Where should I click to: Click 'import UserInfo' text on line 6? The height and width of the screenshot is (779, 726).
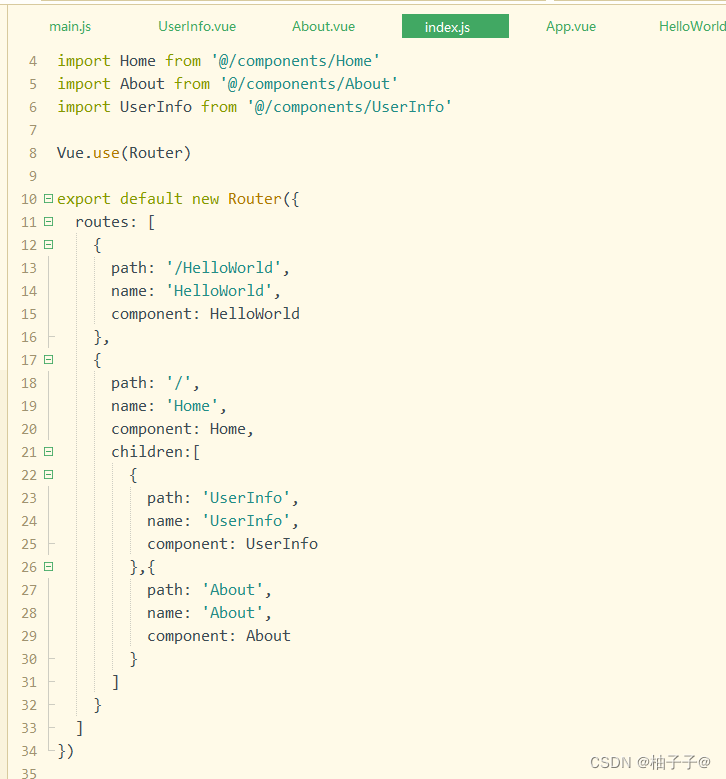point(124,107)
